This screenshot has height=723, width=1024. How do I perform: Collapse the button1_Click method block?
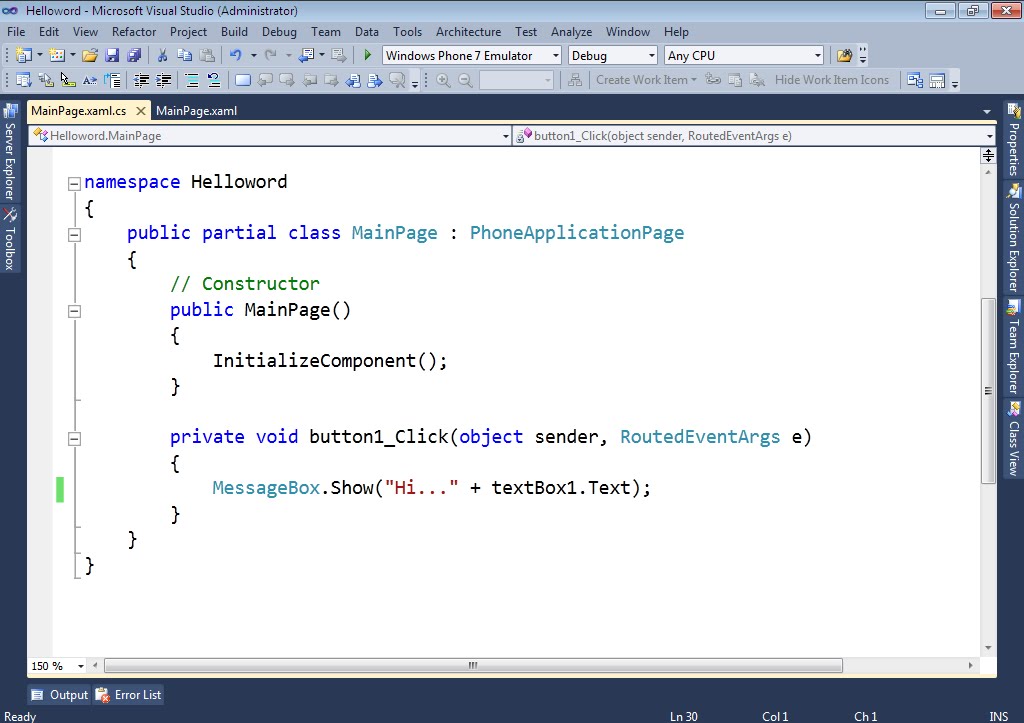[x=74, y=438]
